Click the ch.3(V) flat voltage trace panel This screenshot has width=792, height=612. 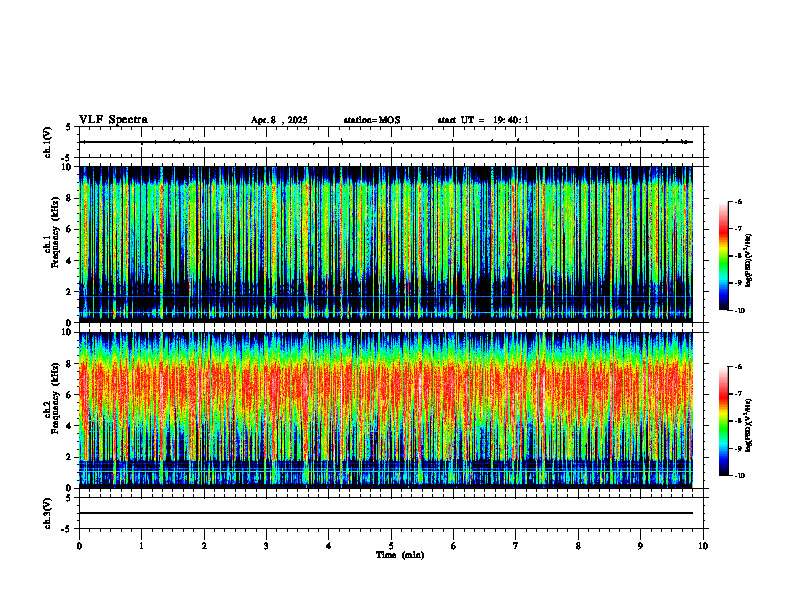pyautogui.click(x=391, y=513)
